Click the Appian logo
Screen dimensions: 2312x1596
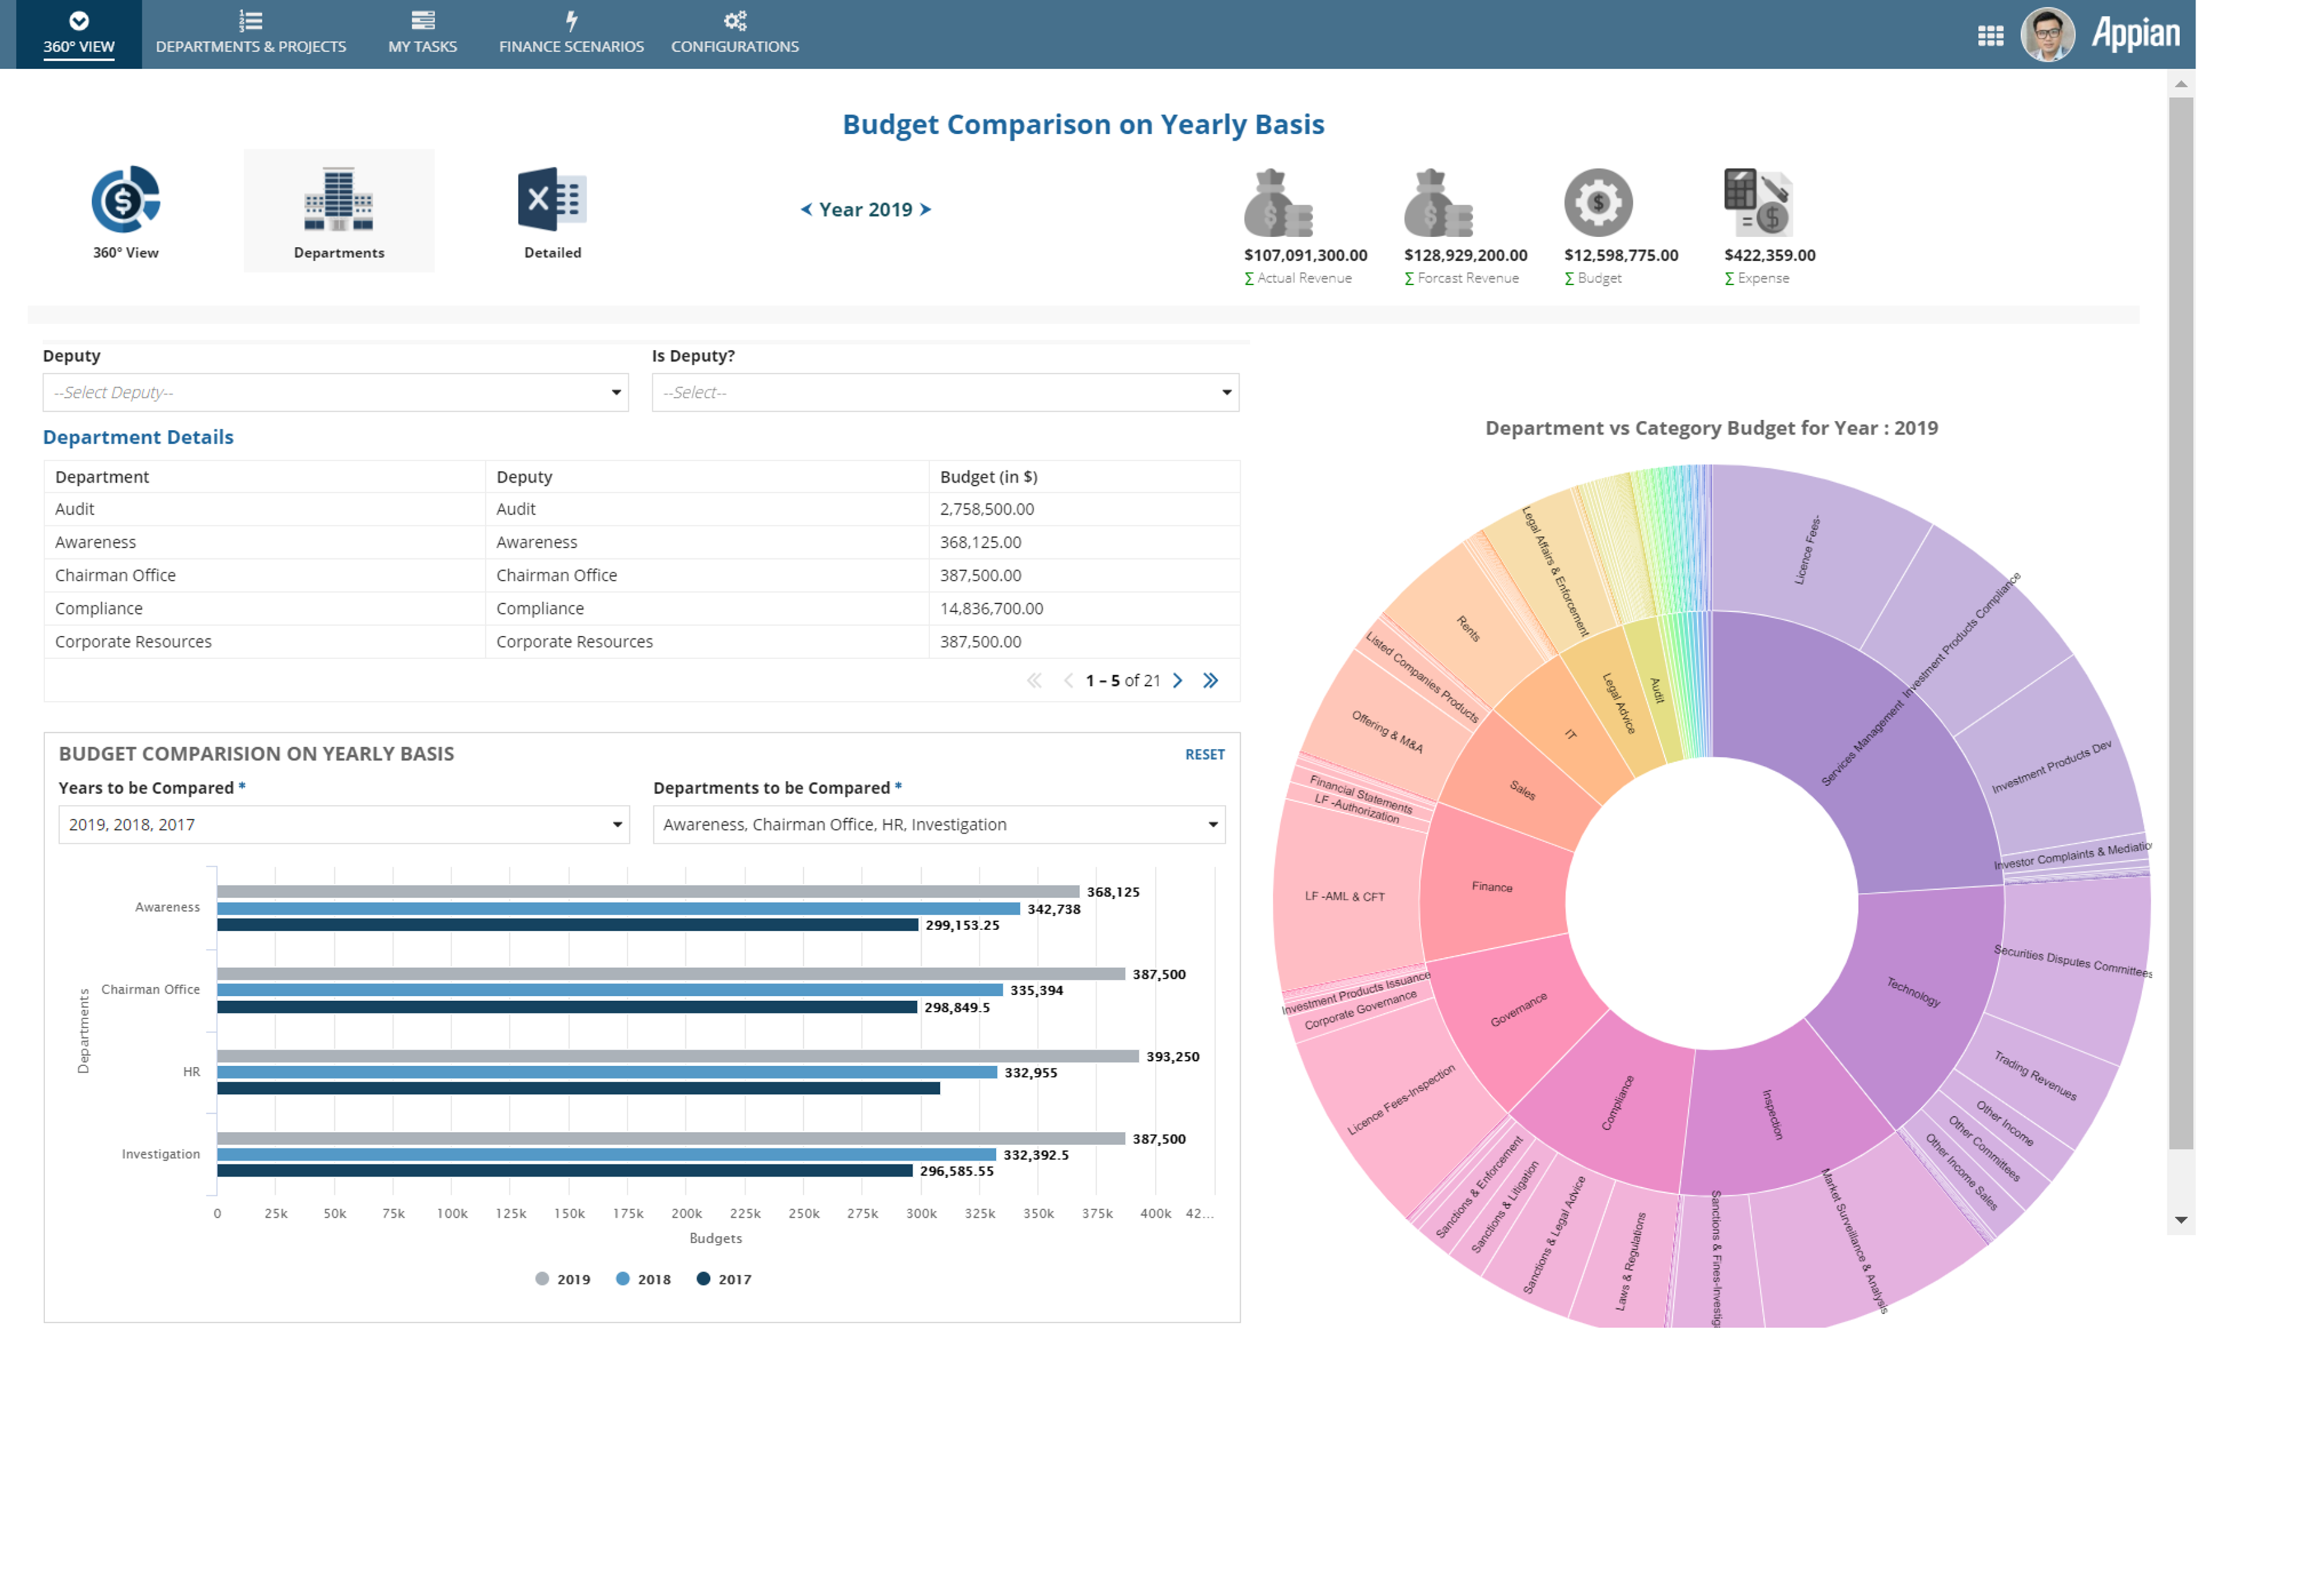click(x=2136, y=34)
